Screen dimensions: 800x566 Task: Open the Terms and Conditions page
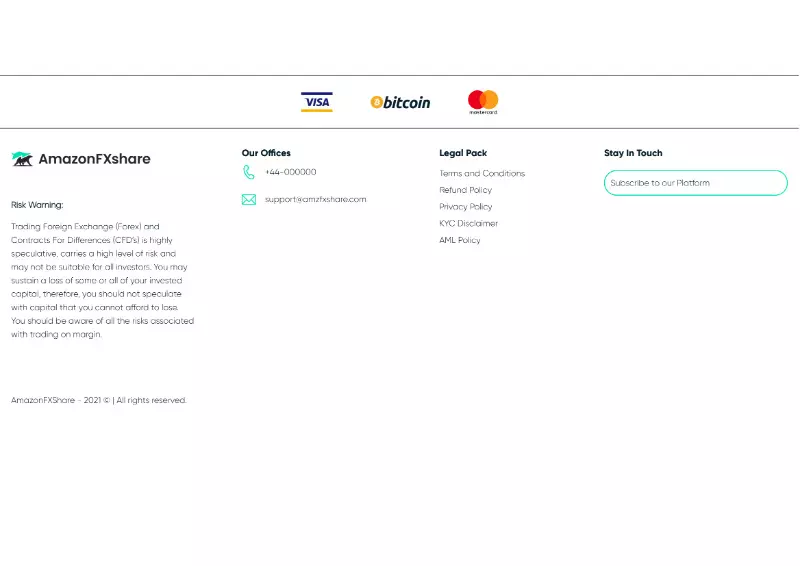(482, 173)
